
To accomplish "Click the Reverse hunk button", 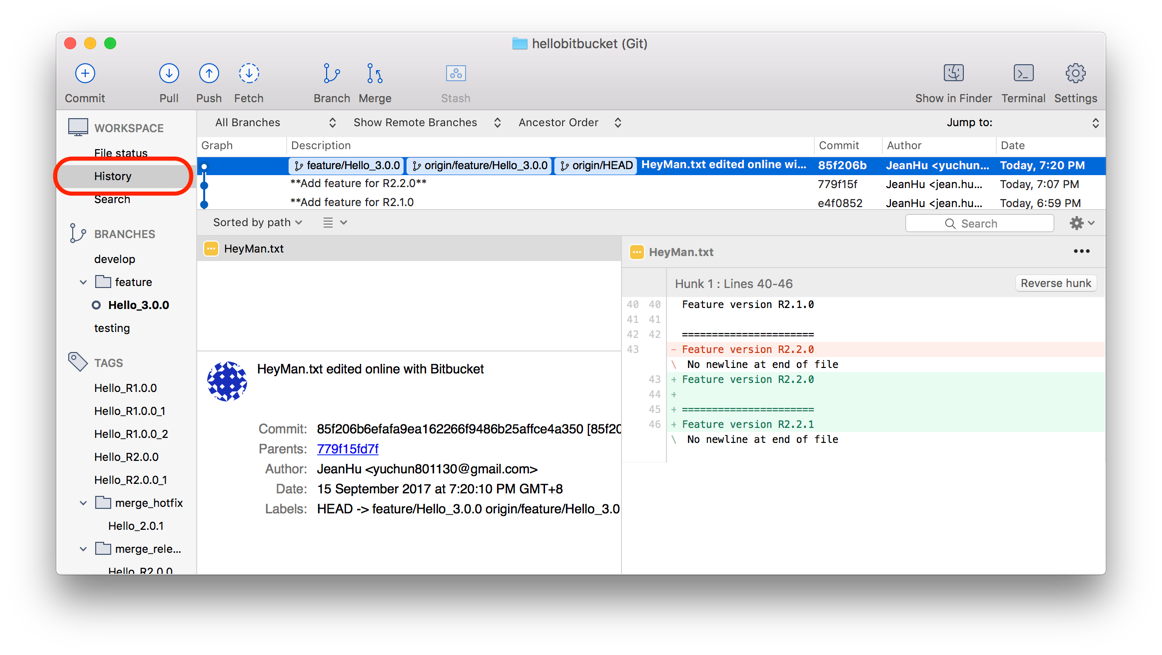I will click(x=1055, y=283).
